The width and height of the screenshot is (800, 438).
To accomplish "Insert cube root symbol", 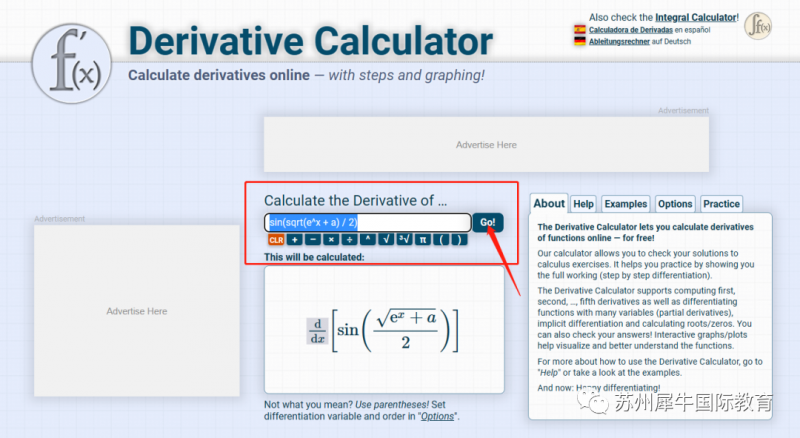I will coord(405,240).
